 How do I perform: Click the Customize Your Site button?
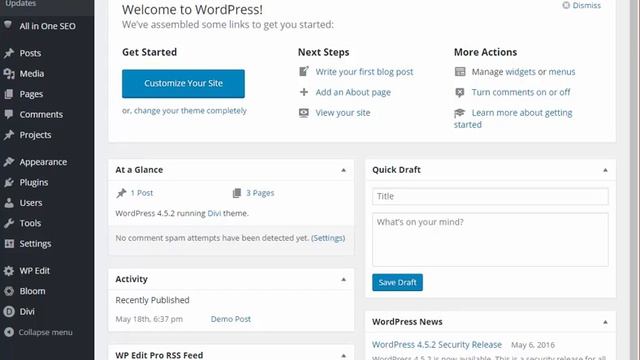pos(183,84)
